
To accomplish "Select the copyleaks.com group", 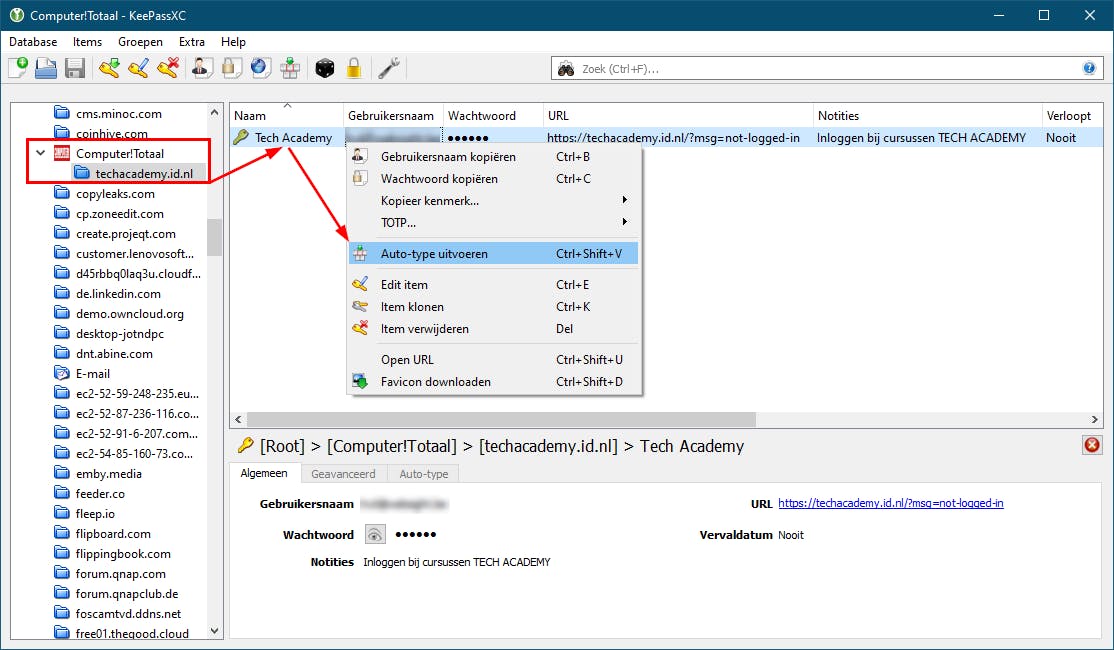I will (x=115, y=193).
